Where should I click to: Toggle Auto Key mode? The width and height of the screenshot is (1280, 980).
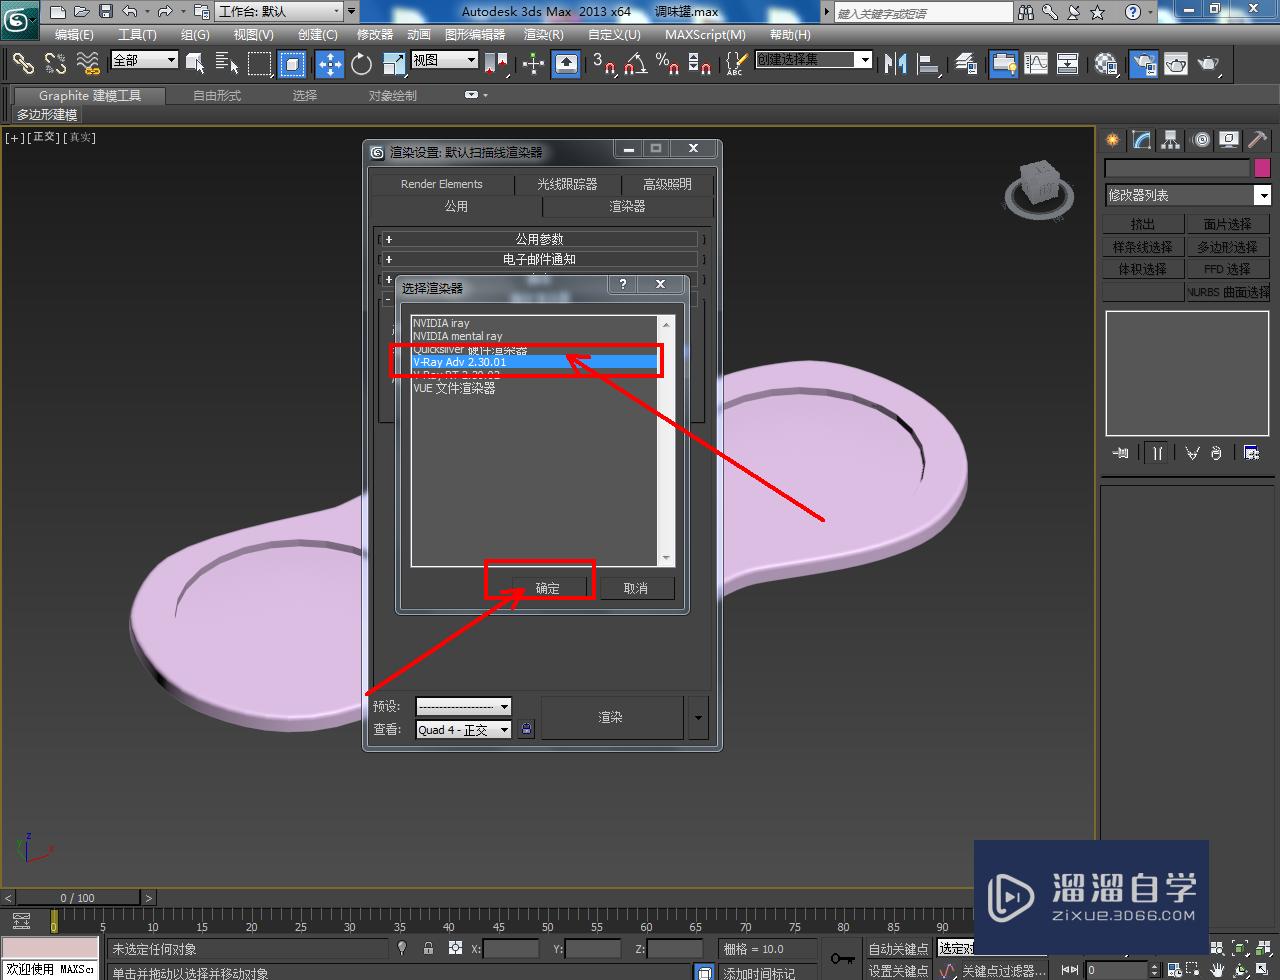898,949
